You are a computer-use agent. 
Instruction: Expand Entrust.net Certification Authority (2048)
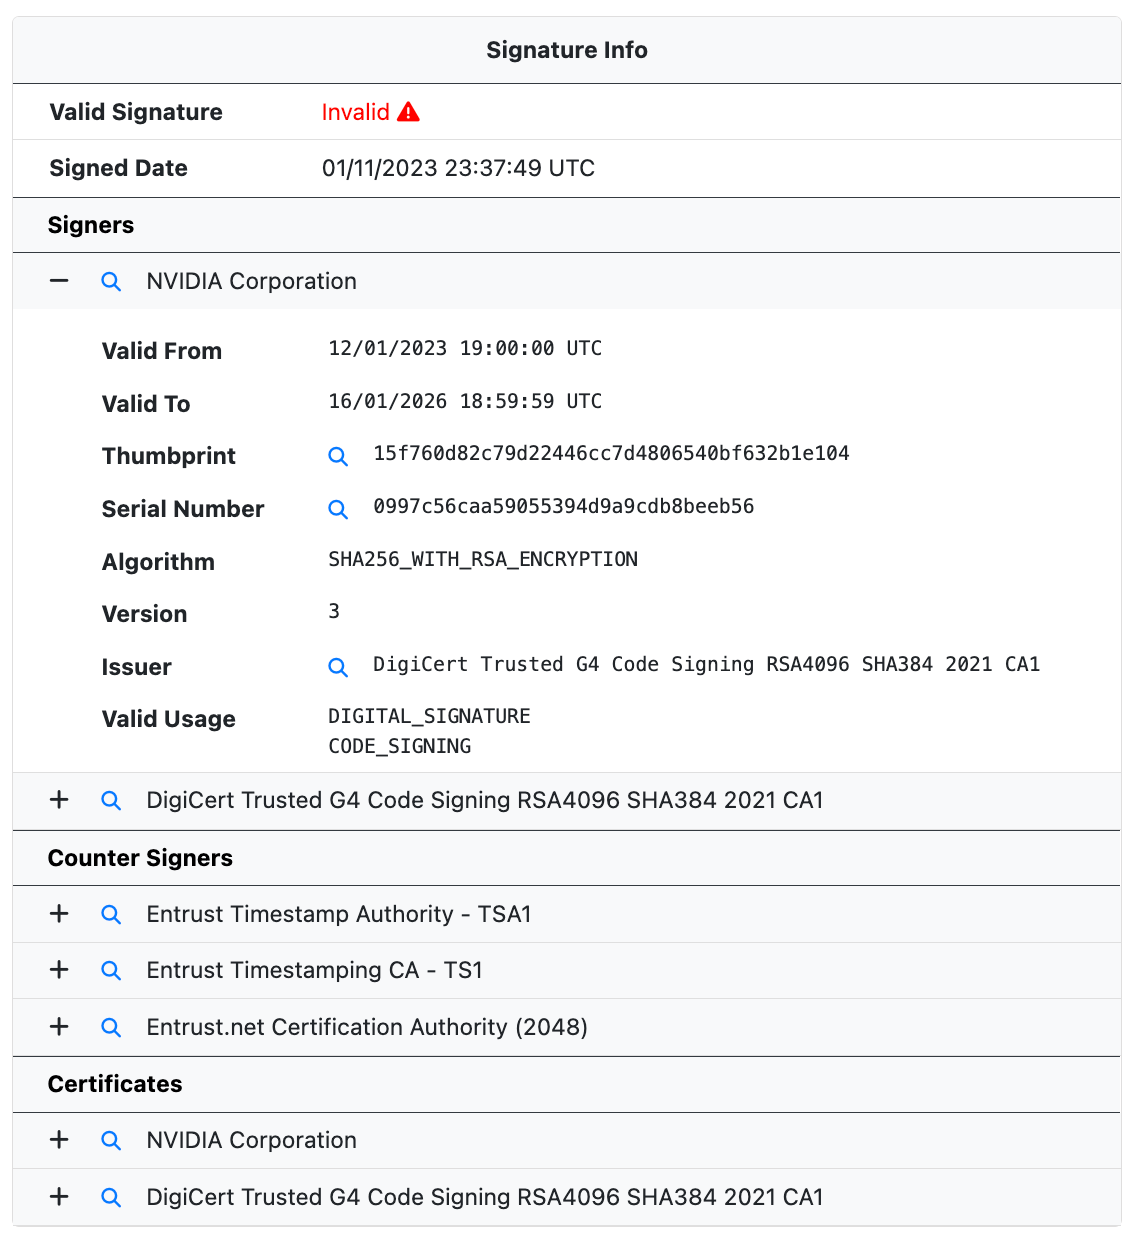(59, 1027)
